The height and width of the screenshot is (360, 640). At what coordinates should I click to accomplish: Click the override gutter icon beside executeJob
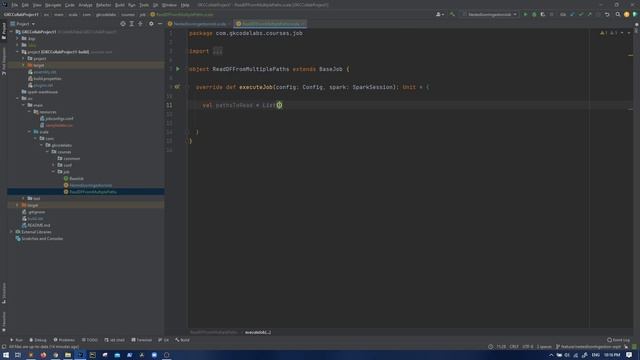tap(177, 87)
